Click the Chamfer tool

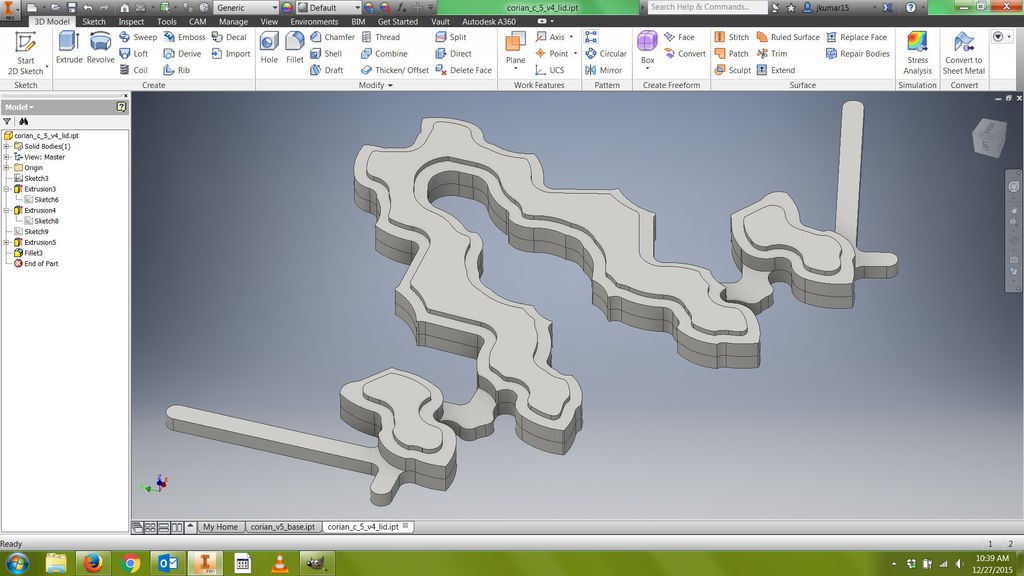pos(336,37)
